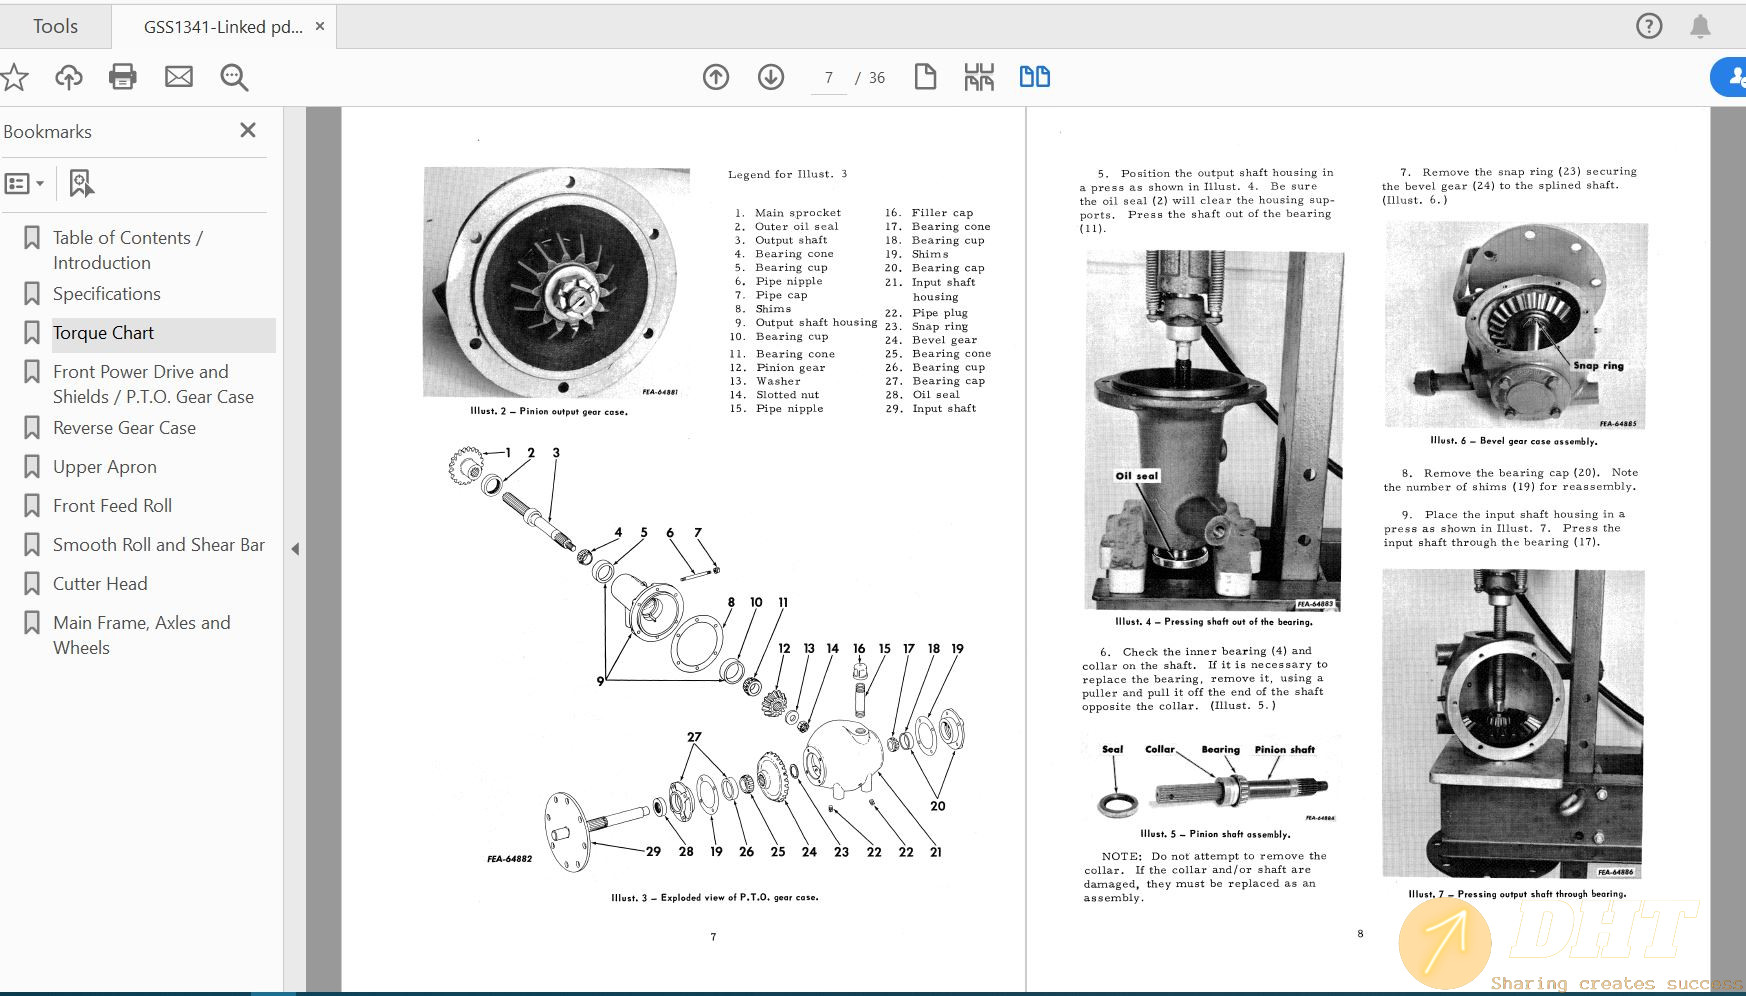Go to previous page arrow
This screenshot has height=996, width=1746.
tap(716, 77)
